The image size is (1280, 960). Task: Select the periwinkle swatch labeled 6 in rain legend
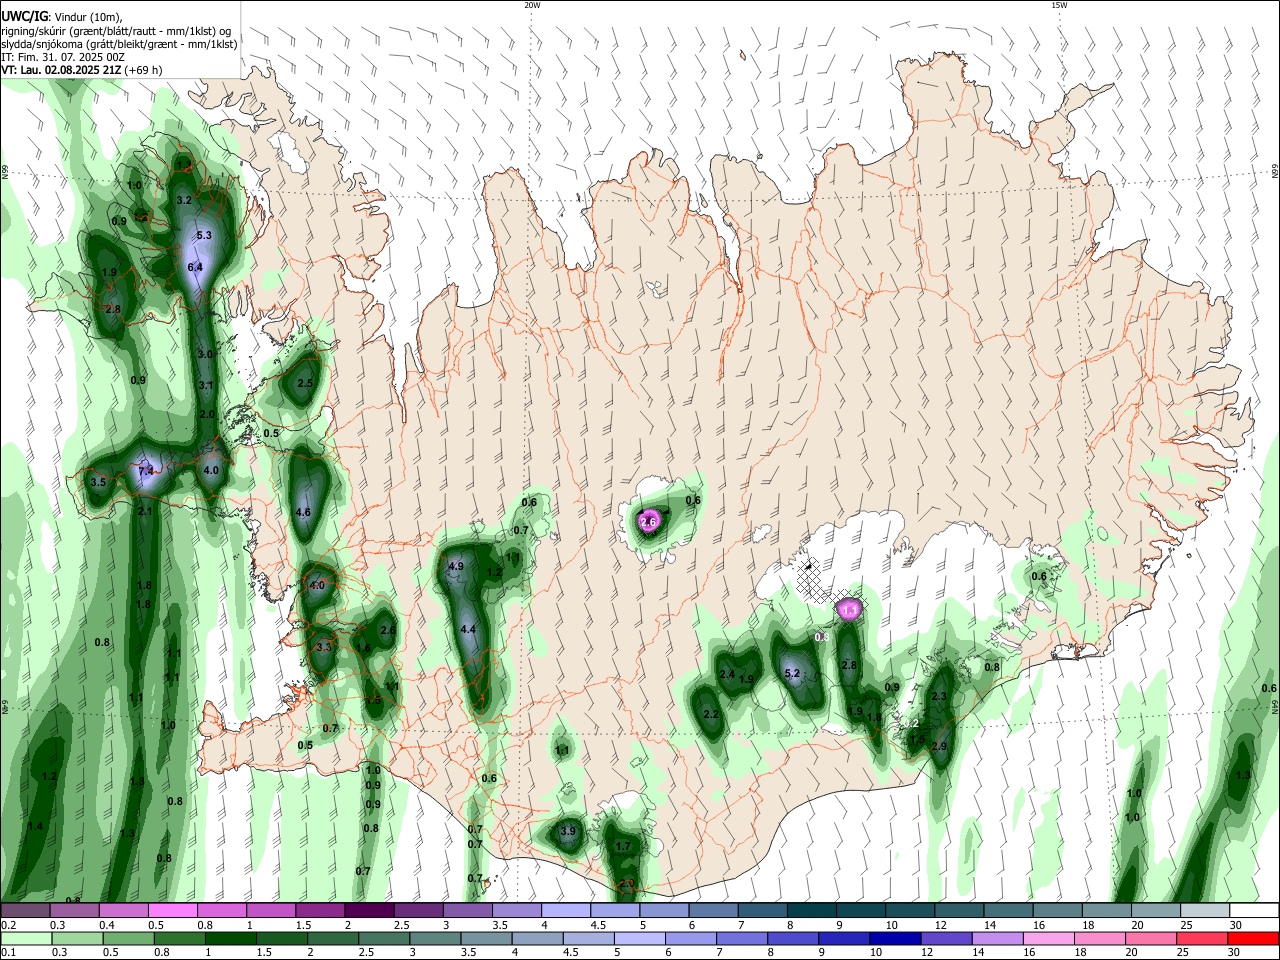pos(691,938)
